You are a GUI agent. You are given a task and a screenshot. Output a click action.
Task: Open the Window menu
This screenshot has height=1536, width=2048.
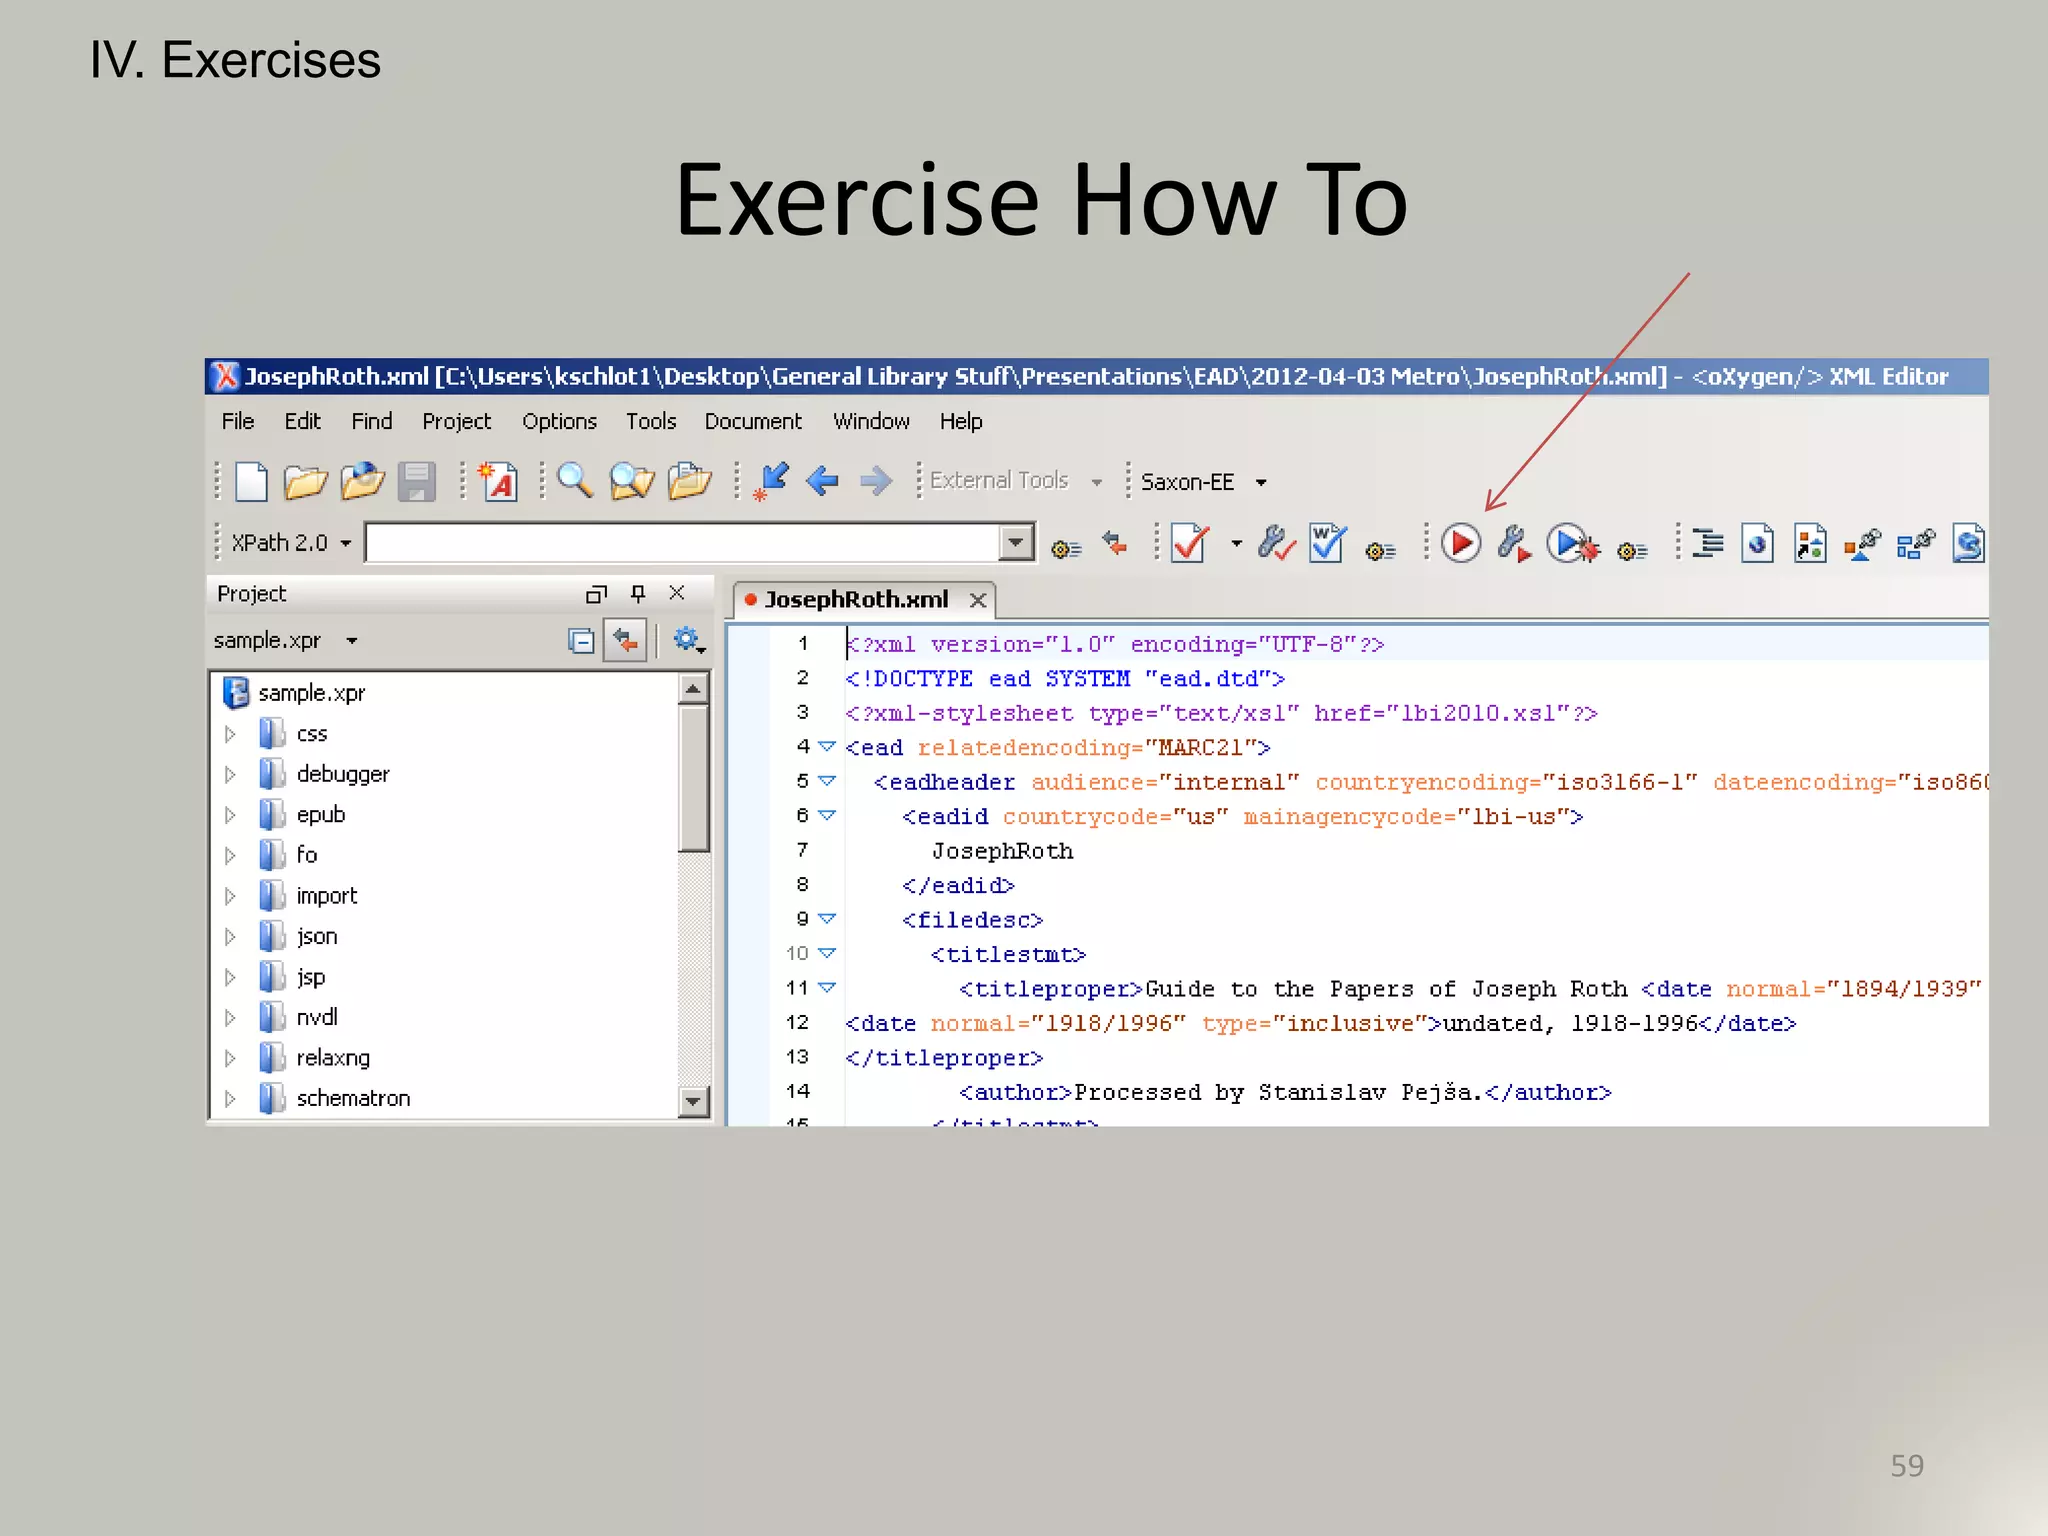[x=871, y=421]
